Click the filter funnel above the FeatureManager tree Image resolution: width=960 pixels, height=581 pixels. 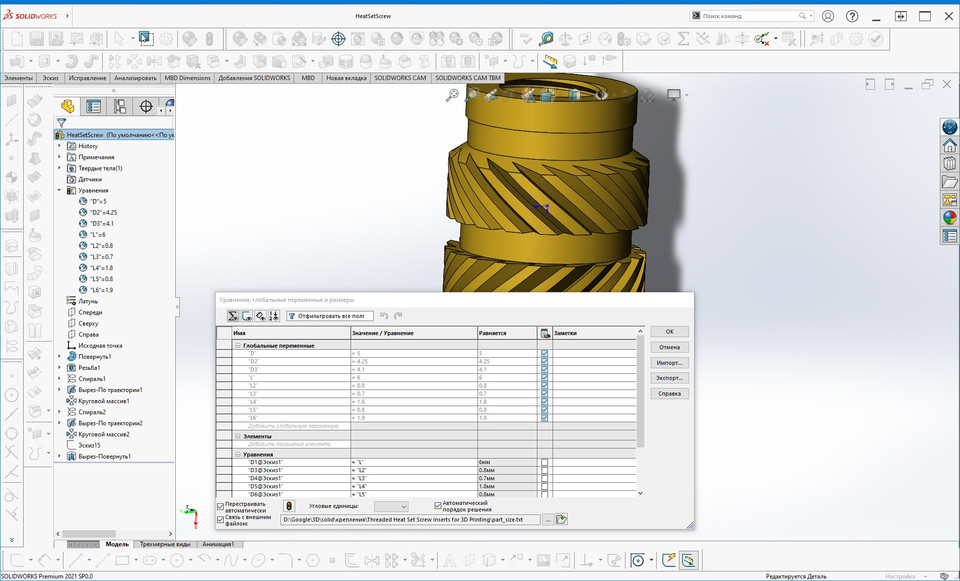pos(62,122)
